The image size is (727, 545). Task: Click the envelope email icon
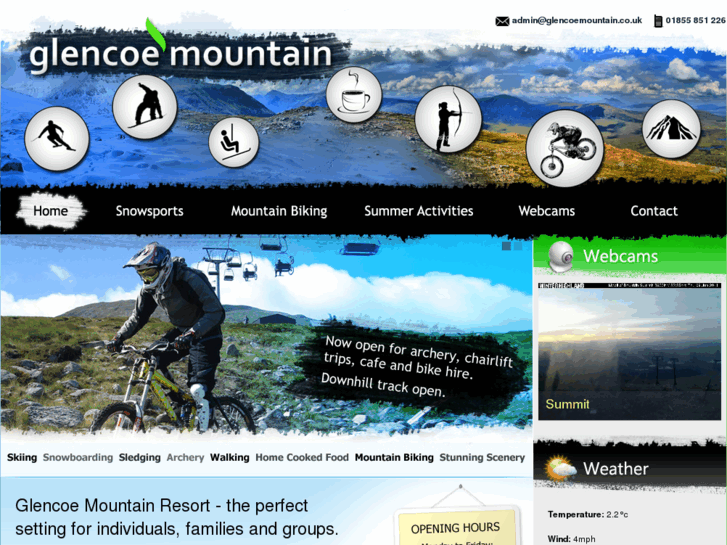(x=502, y=21)
